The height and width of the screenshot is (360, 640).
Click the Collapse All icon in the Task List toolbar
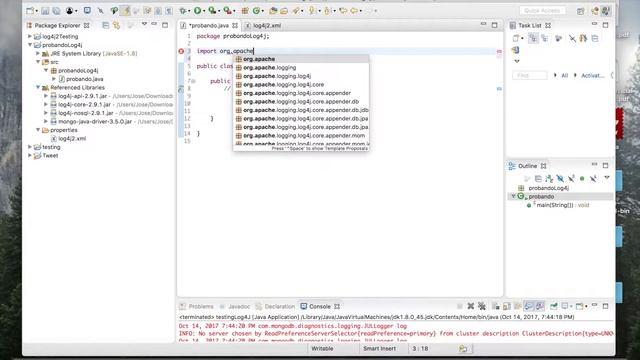click(x=595, y=38)
